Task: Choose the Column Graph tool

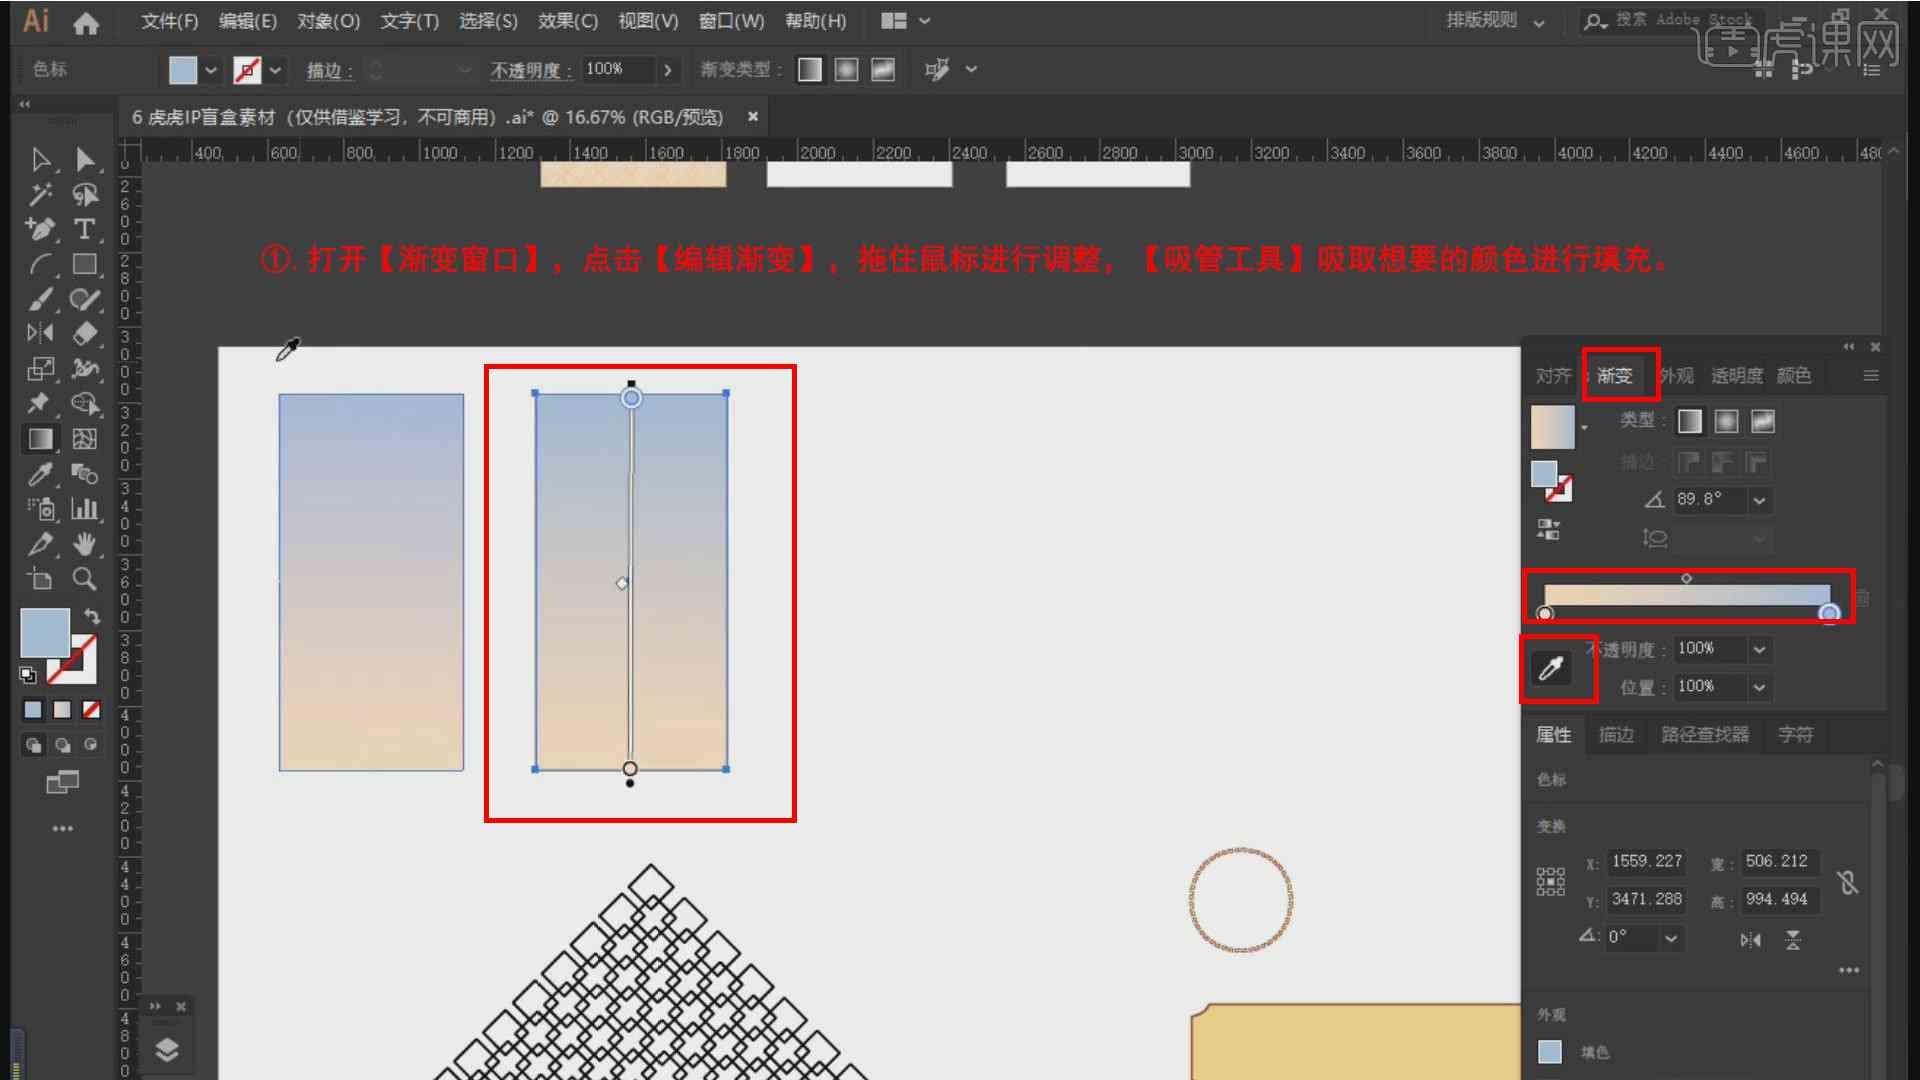Action: 85,509
